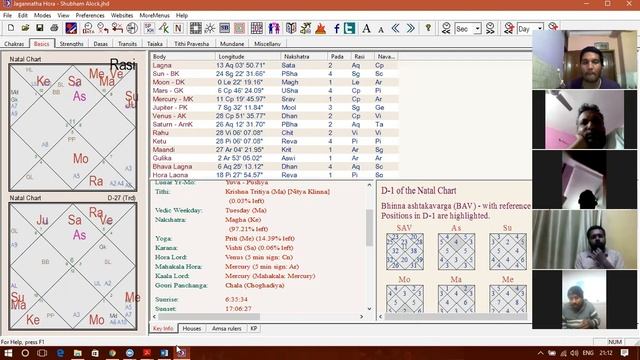Viewport: 640px width, 360px height.
Task: Click the circle wheel chart icon
Action: 132,28
